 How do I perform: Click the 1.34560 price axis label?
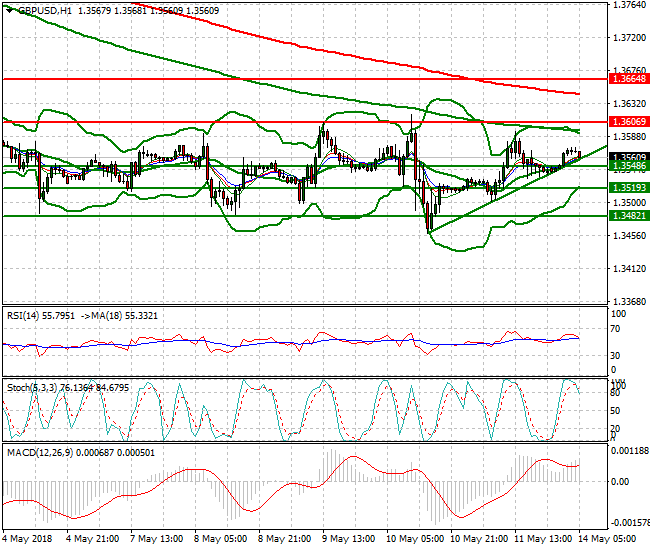pyautogui.click(x=629, y=235)
